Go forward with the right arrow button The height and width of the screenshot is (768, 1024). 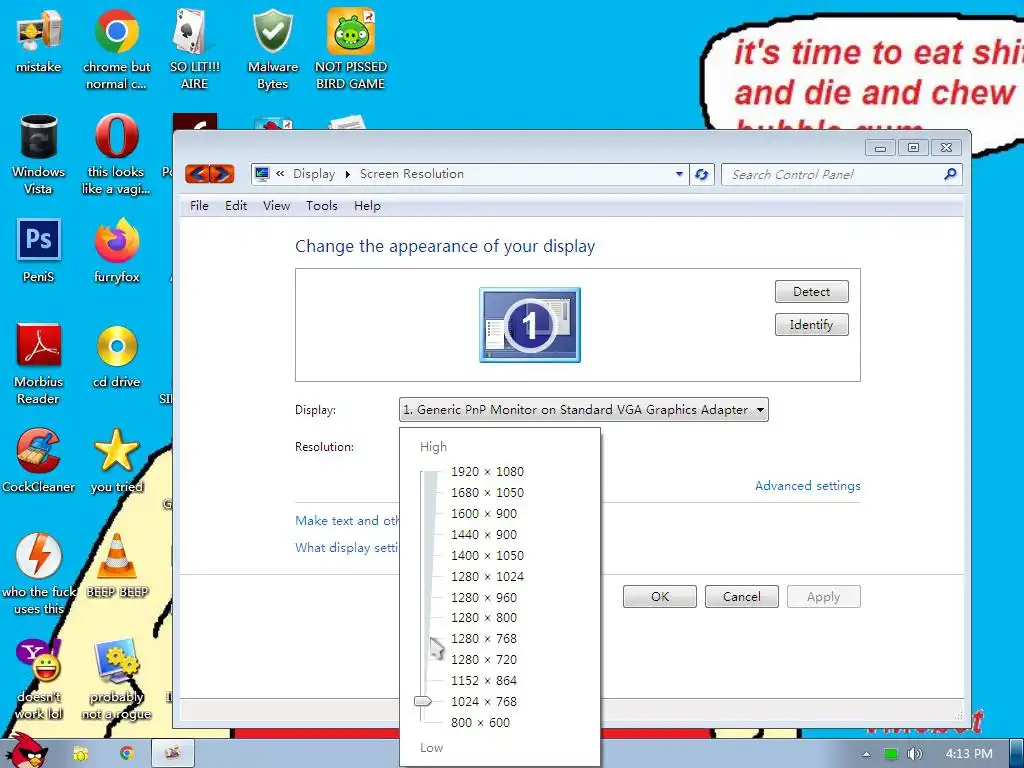[x=222, y=174]
